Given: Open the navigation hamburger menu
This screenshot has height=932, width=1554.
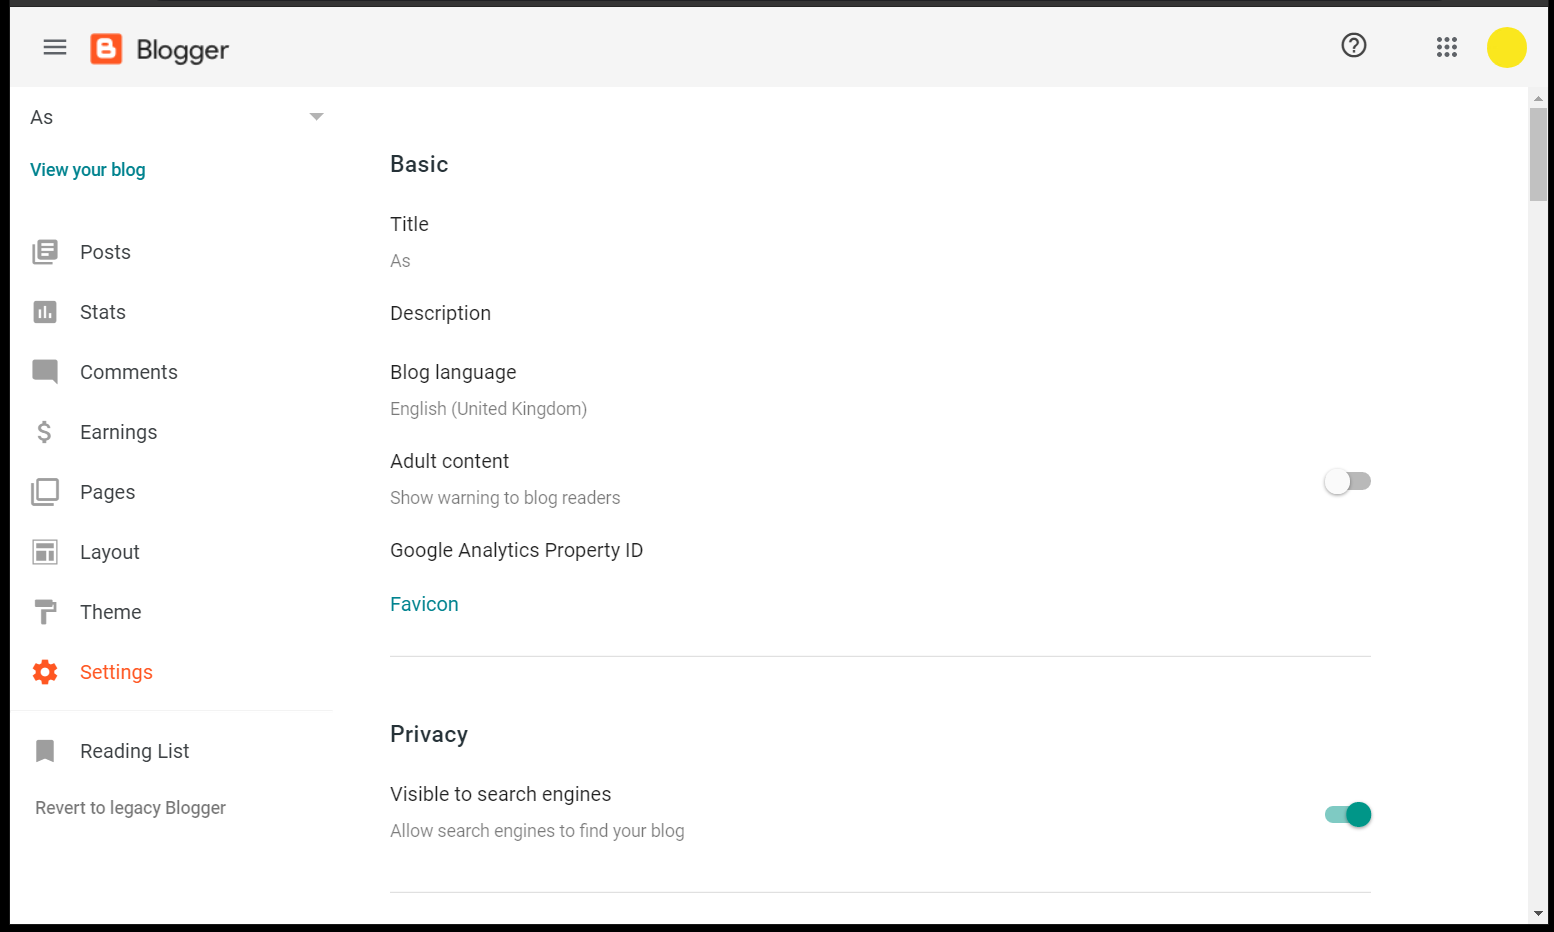Looking at the screenshot, I should (55, 47).
